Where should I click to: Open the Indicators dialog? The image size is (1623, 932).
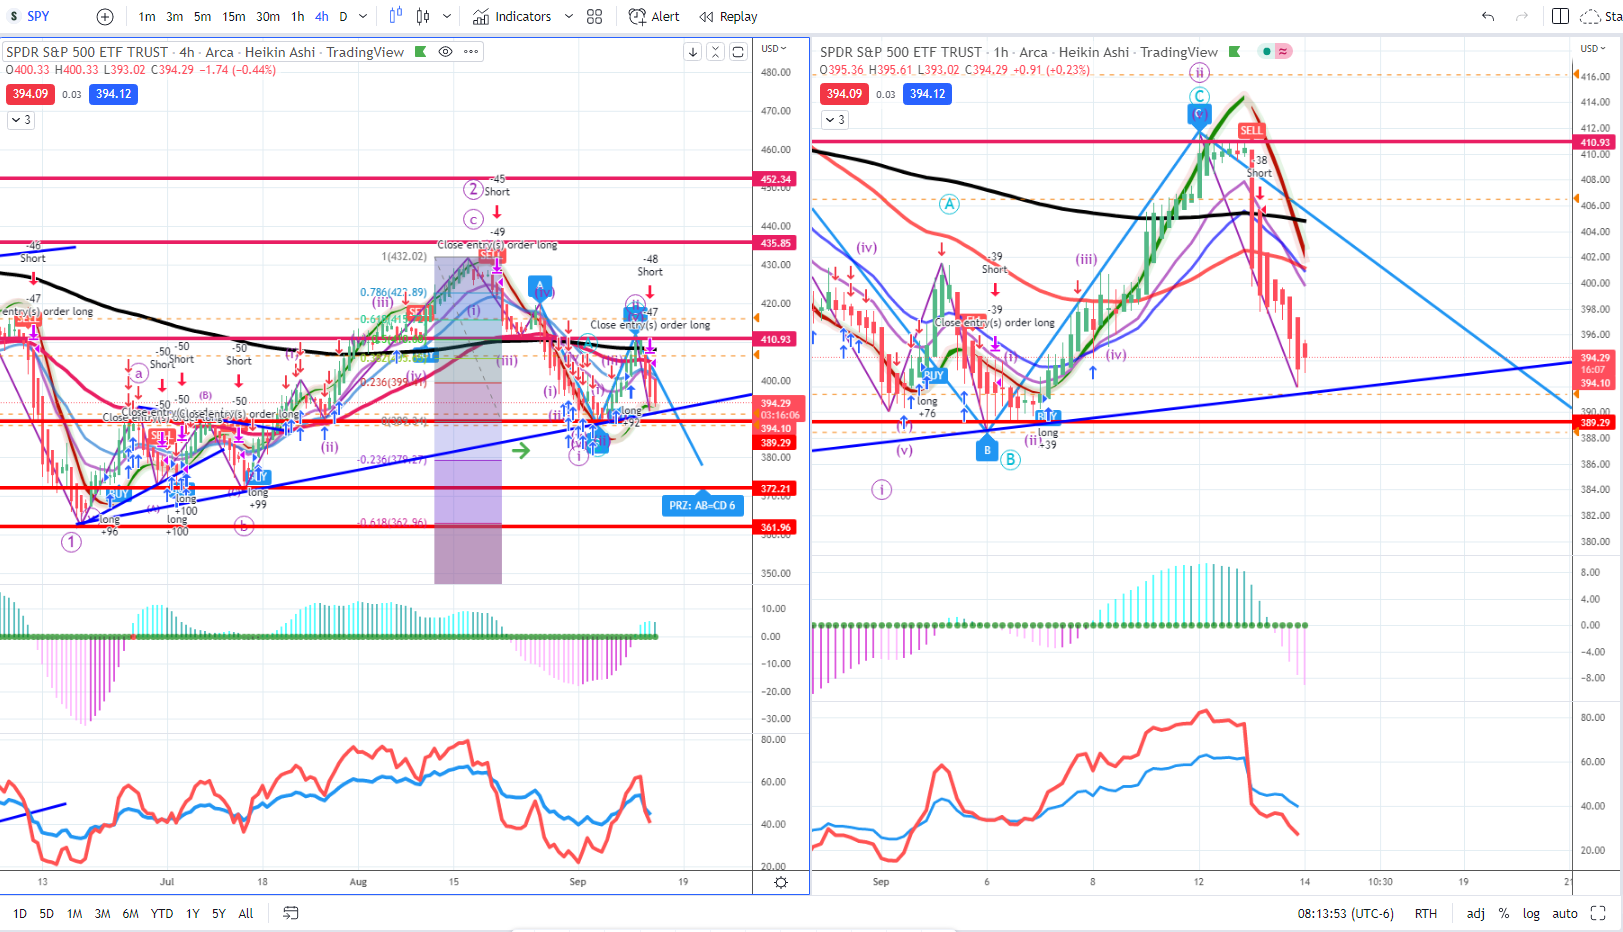pyautogui.click(x=512, y=16)
